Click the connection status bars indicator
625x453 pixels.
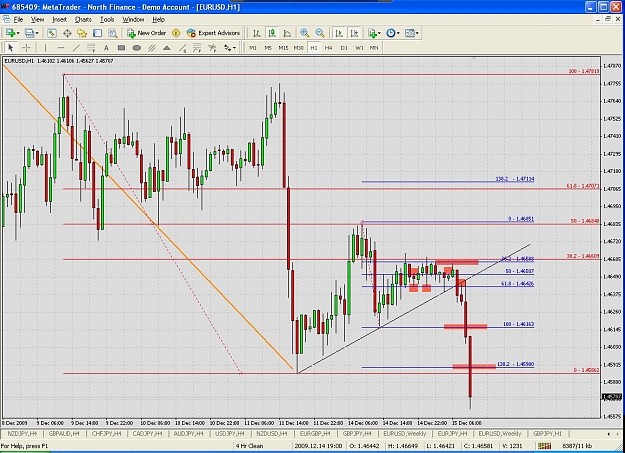pos(544,446)
